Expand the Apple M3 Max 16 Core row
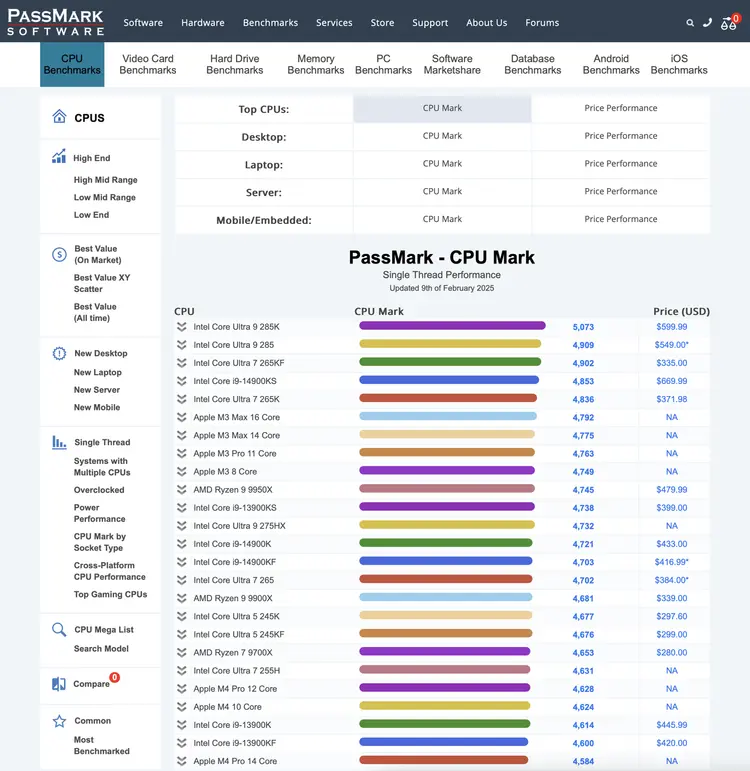The image size is (750, 771). pyautogui.click(x=182, y=417)
